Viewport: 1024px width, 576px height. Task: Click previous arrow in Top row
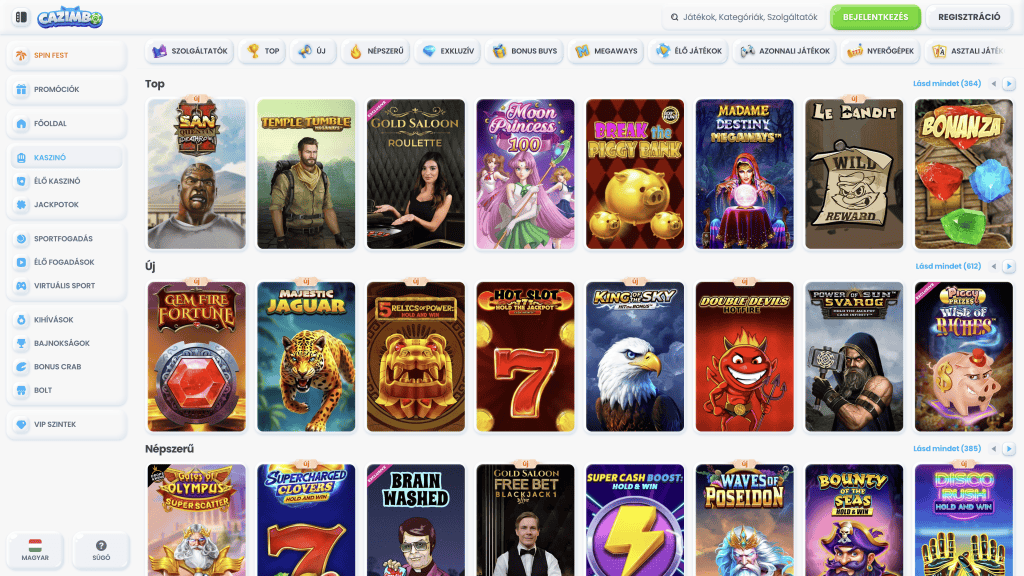[994, 84]
